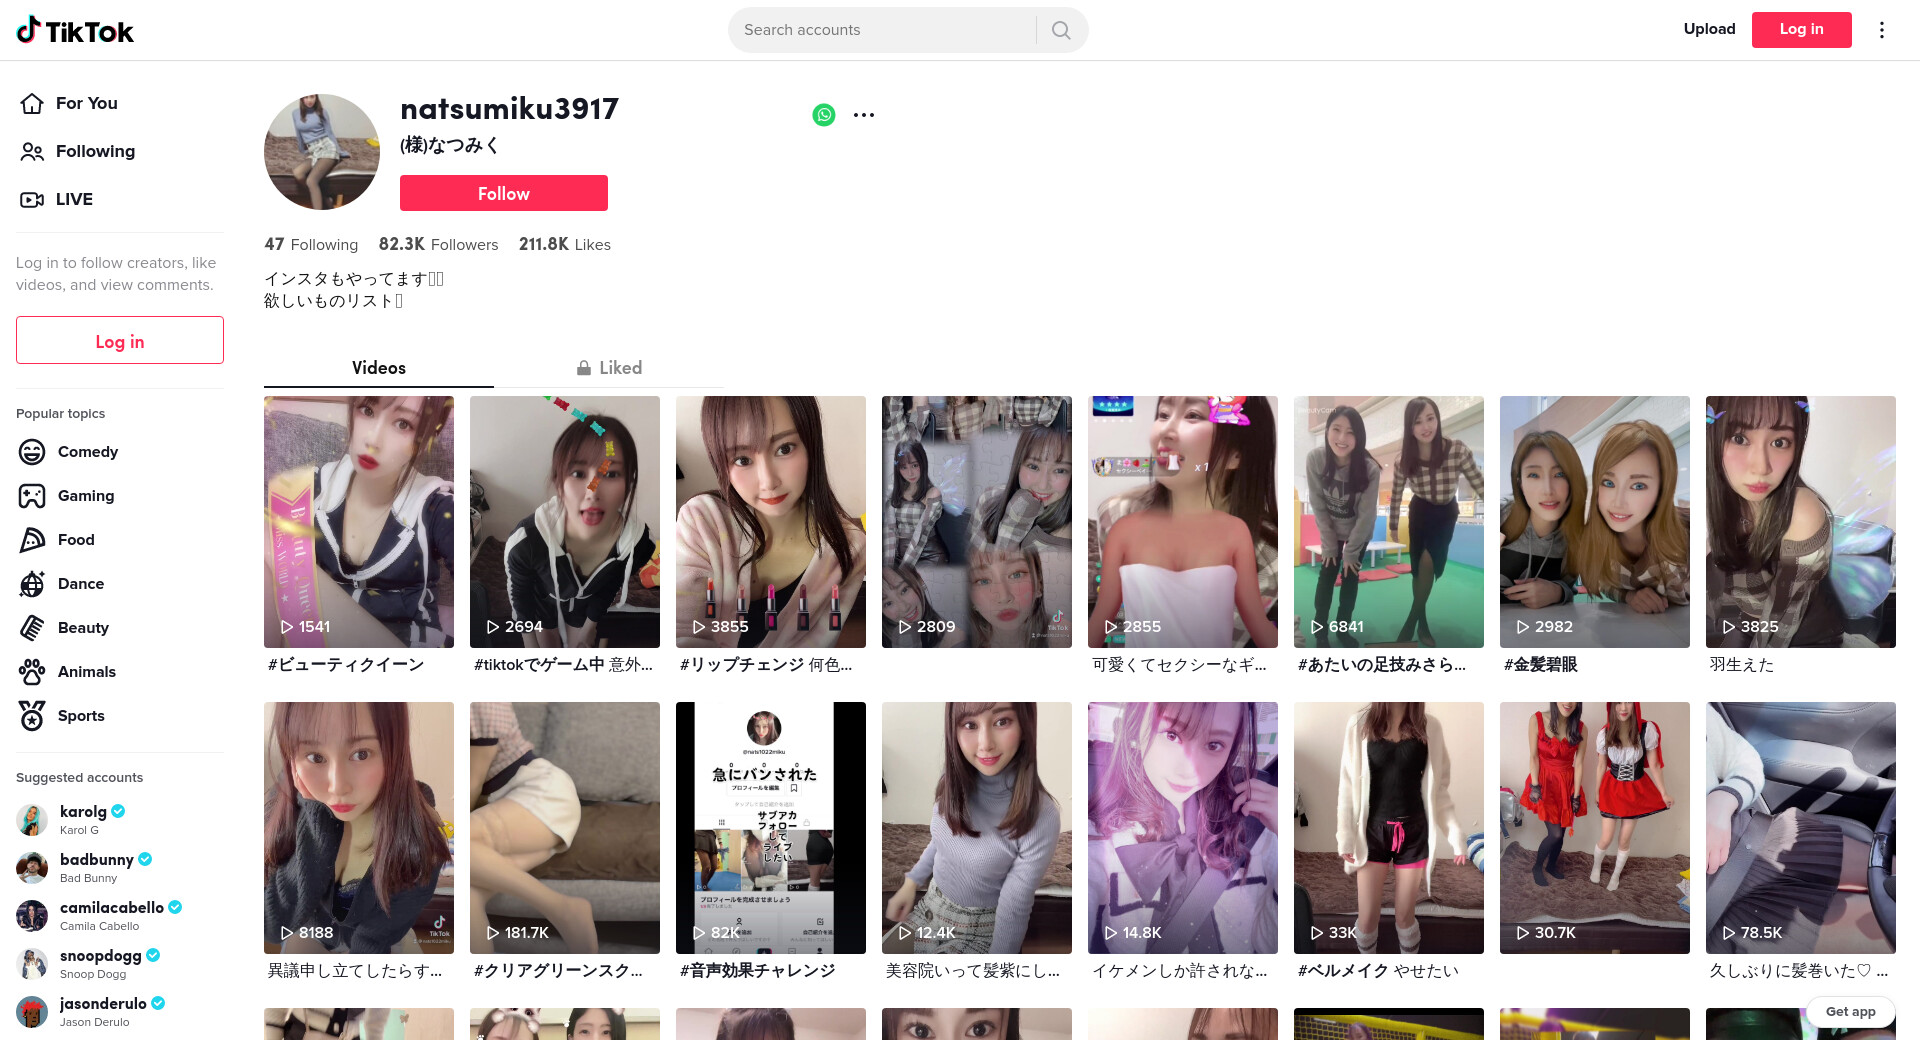Open the profile more-options ellipsis

click(864, 115)
